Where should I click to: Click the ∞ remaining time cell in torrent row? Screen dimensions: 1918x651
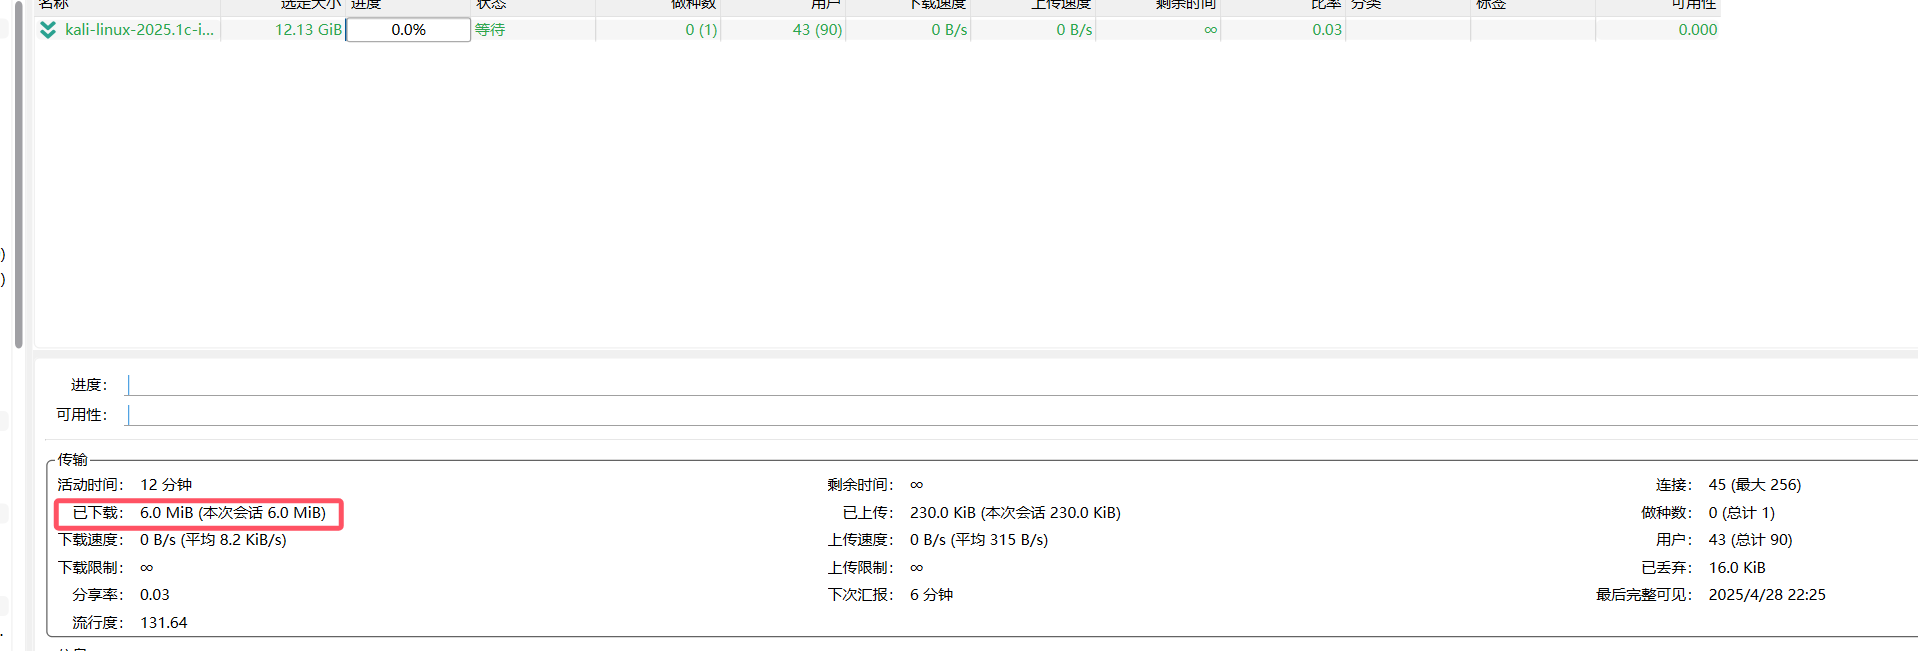coord(1210,30)
